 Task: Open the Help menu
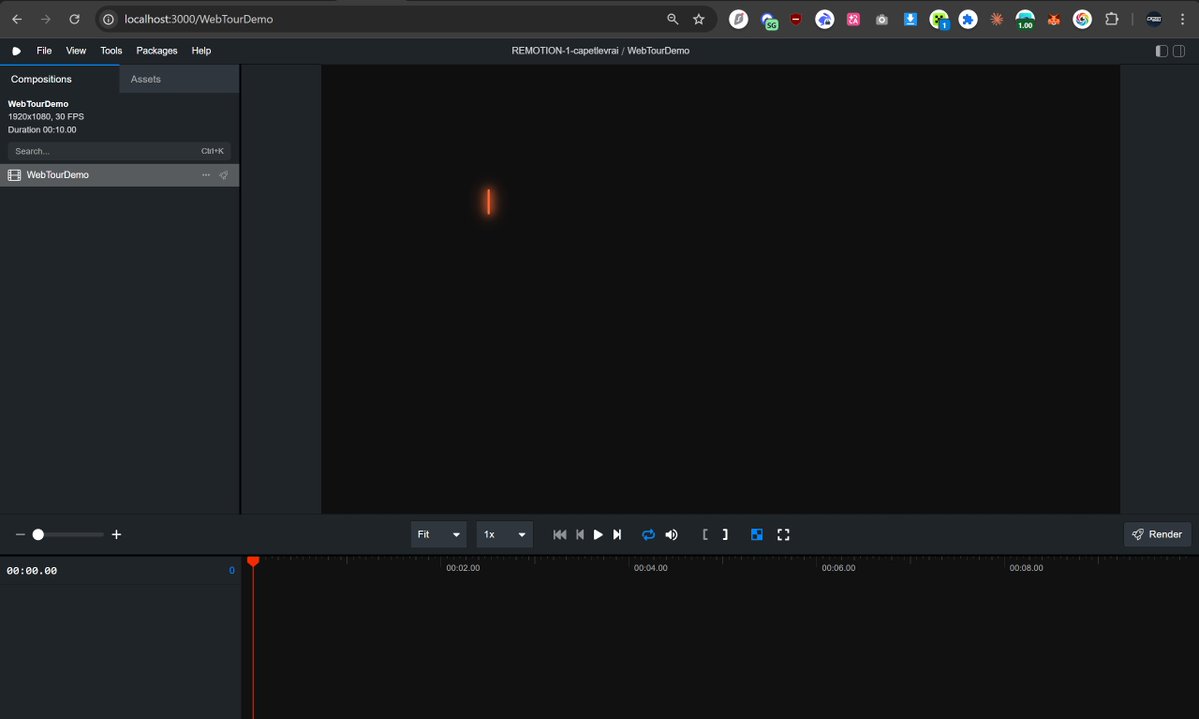point(201,50)
